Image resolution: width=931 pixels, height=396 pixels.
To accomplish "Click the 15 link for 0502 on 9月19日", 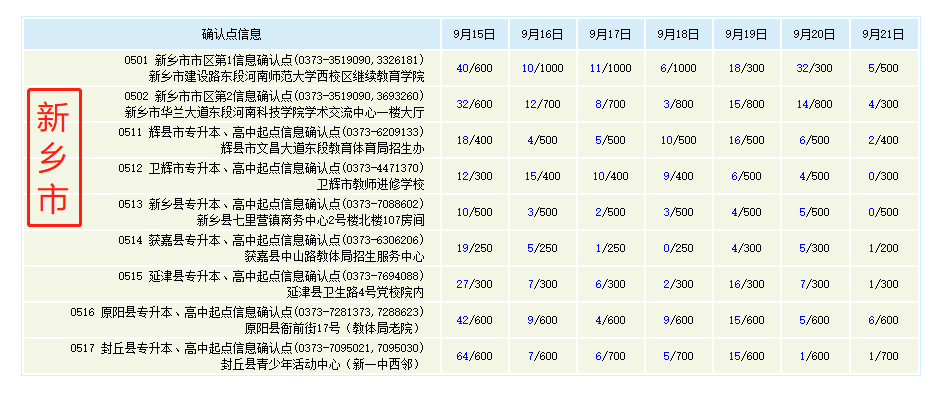I will pyautogui.click(x=735, y=104).
